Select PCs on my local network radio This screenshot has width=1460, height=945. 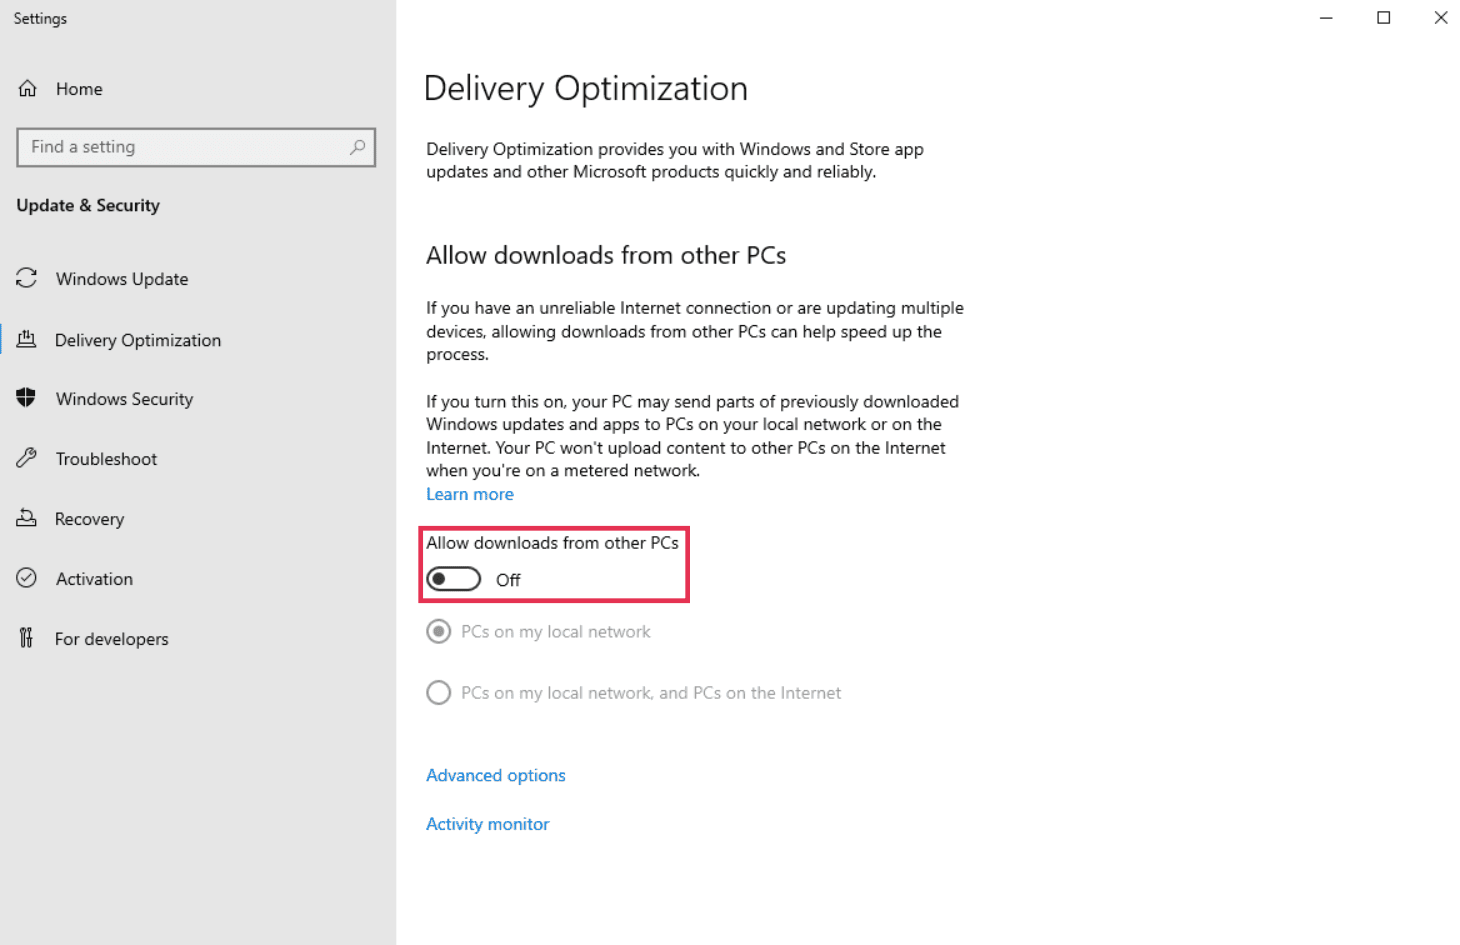point(438,632)
